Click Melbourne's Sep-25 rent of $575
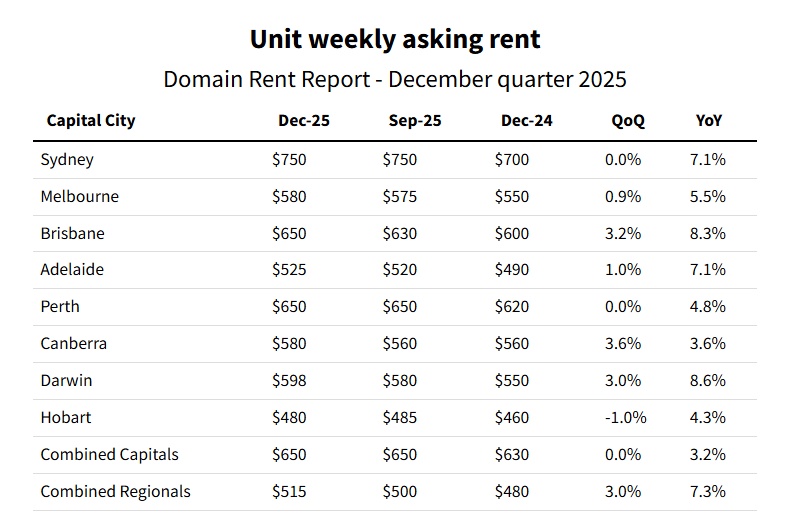794x530 pixels. click(x=400, y=197)
